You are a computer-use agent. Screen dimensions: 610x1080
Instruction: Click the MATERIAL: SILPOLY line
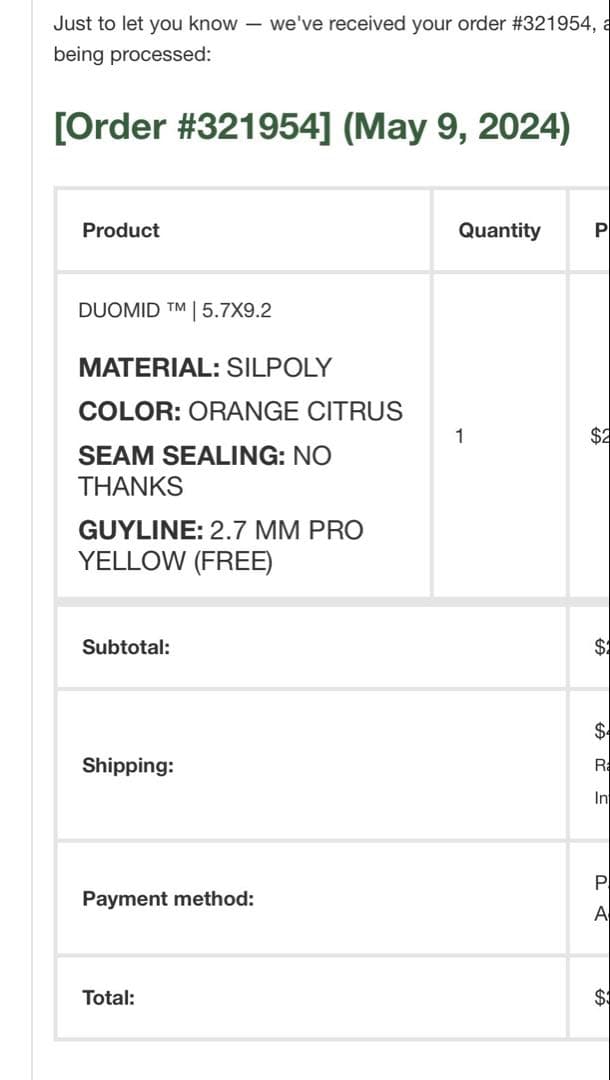(x=204, y=367)
